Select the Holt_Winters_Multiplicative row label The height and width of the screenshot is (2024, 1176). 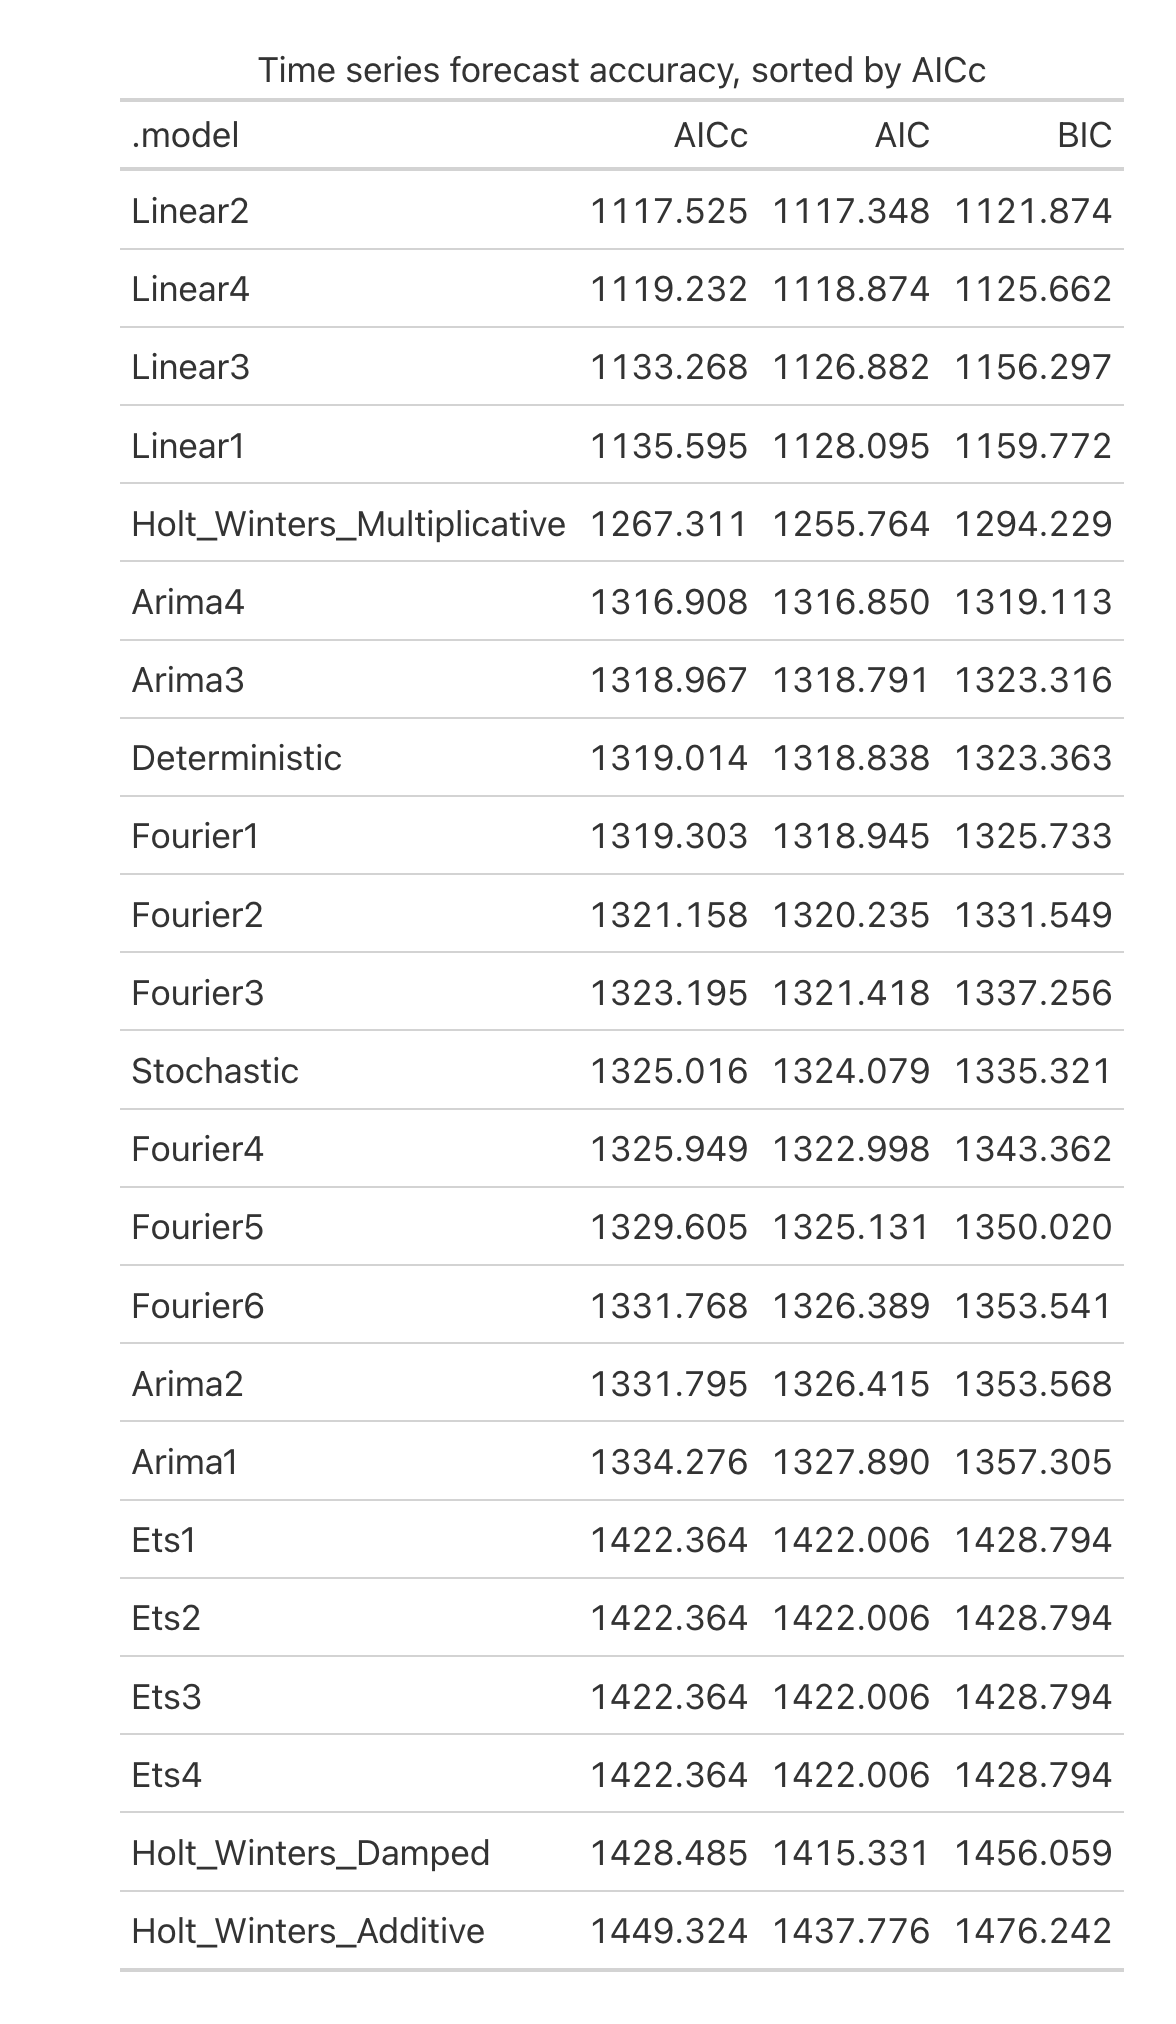348,524
